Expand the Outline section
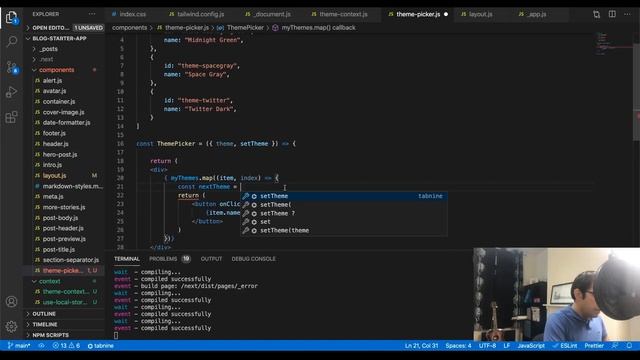This screenshot has height=360, width=640. coord(64,314)
